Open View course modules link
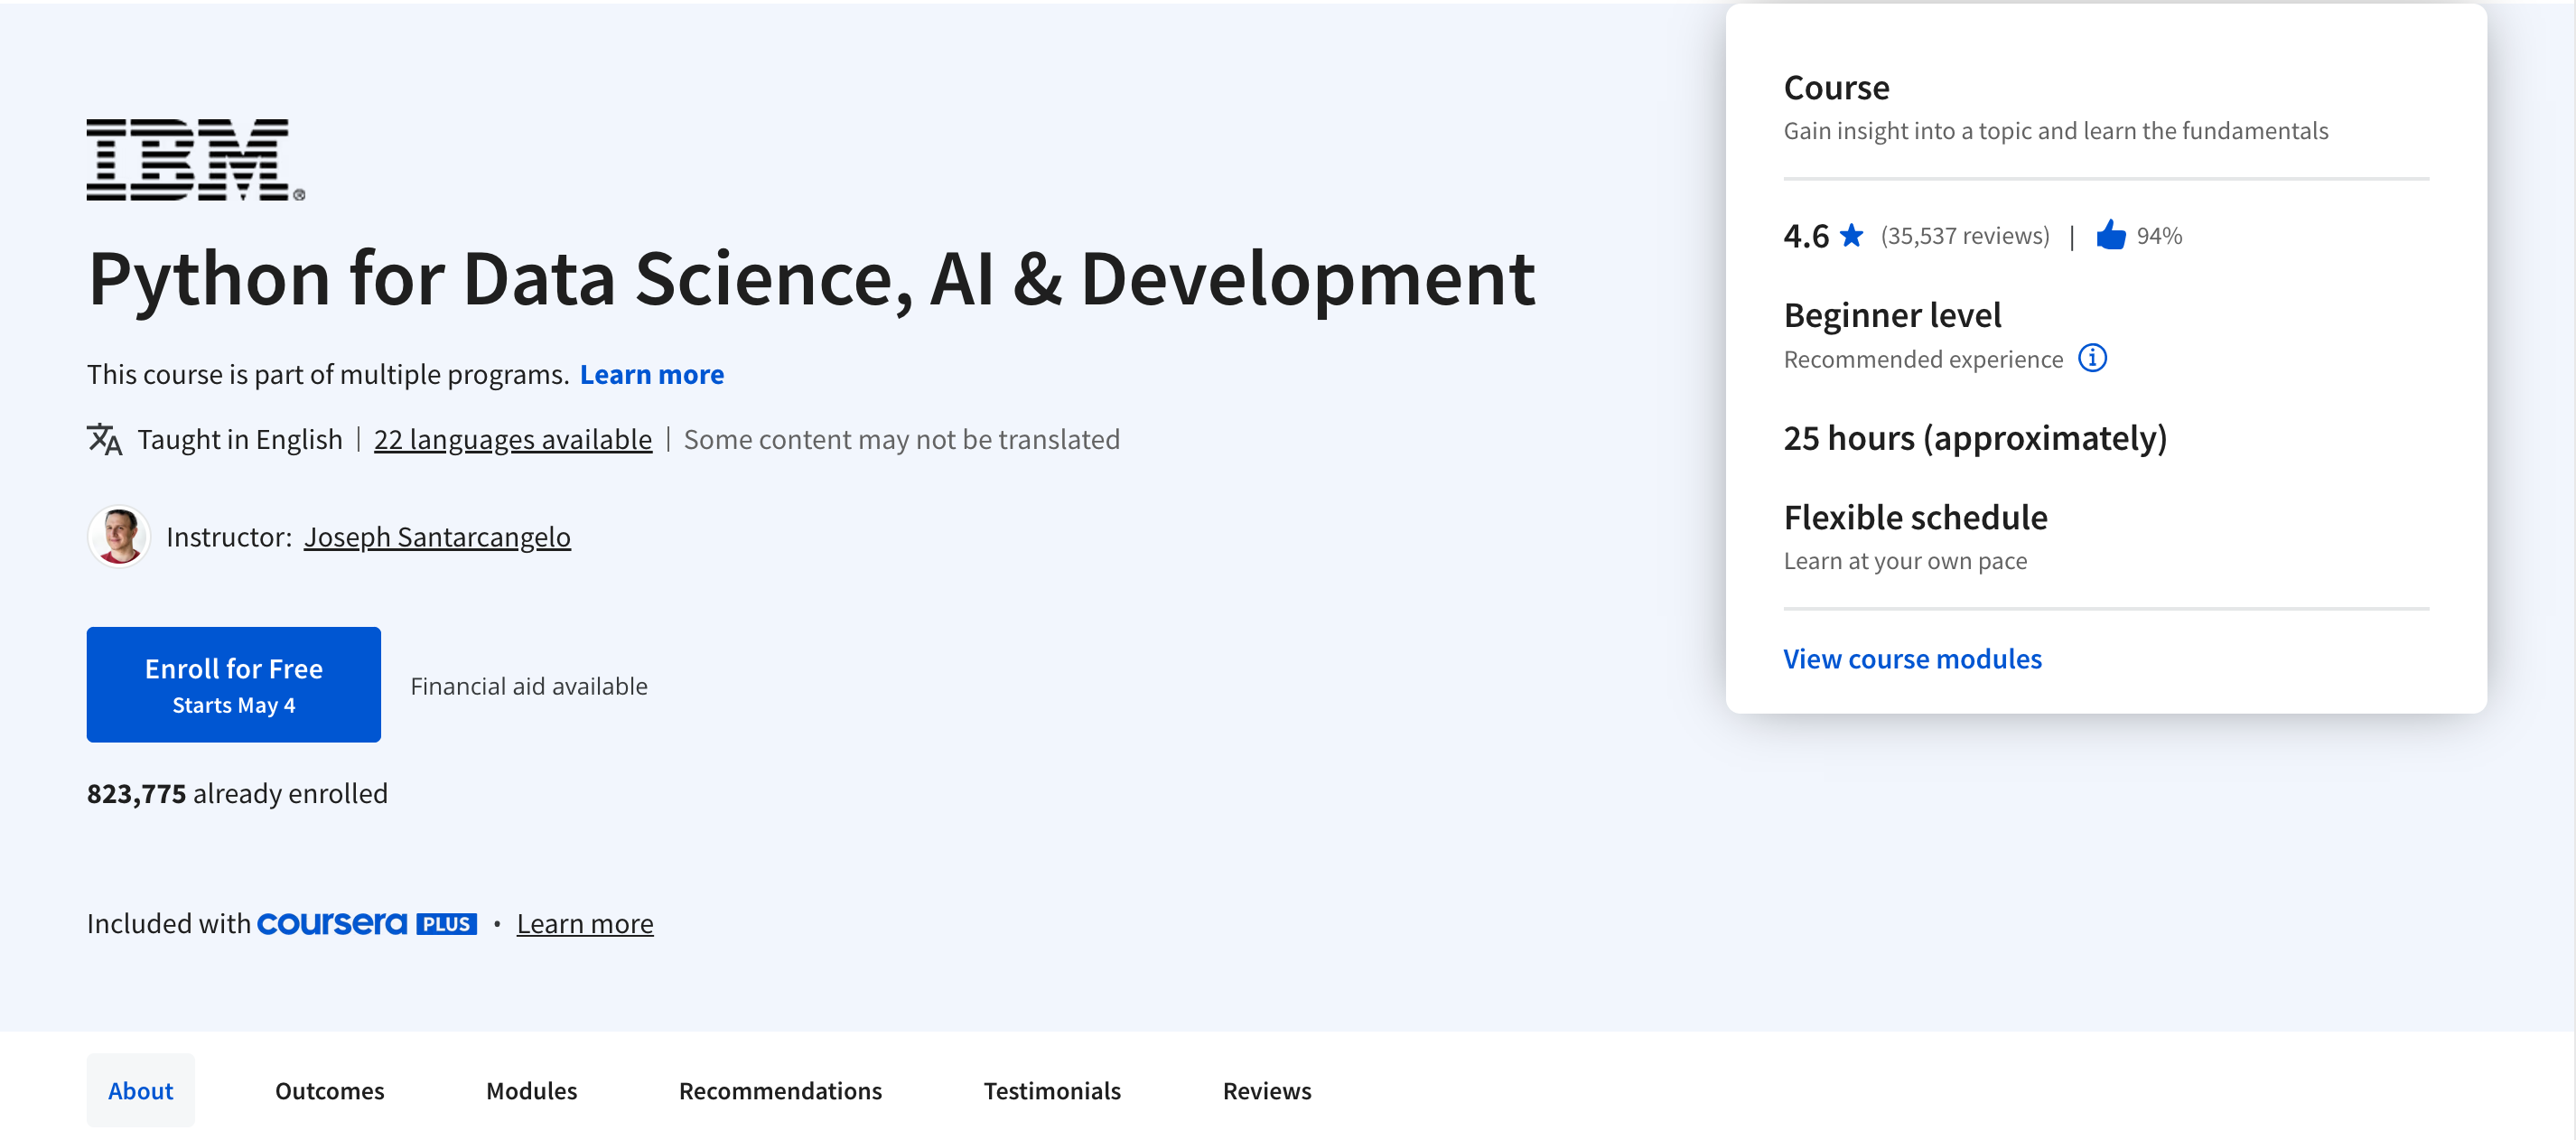2576x1140 pixels. pyautogui.click(x=1912, y=659)
